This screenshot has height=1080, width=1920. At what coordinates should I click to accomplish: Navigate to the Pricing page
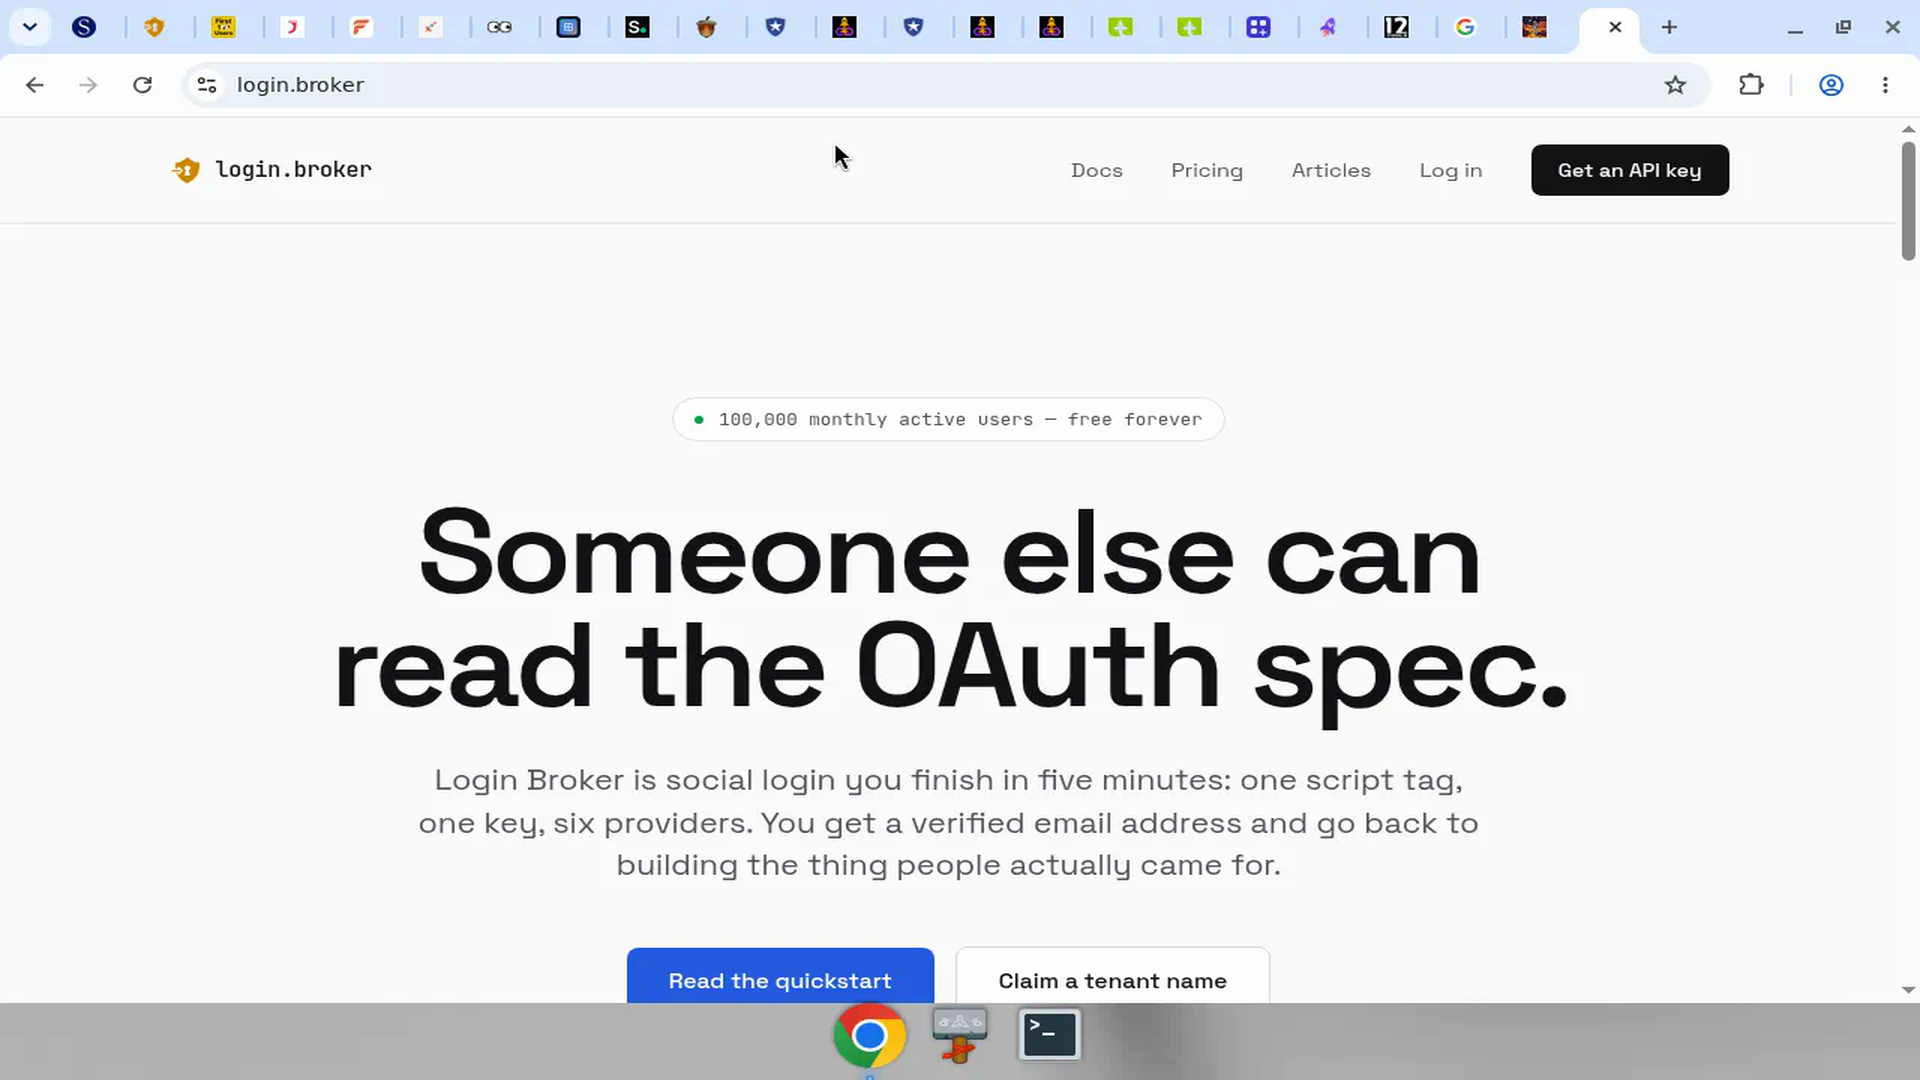pos(1207,170)
